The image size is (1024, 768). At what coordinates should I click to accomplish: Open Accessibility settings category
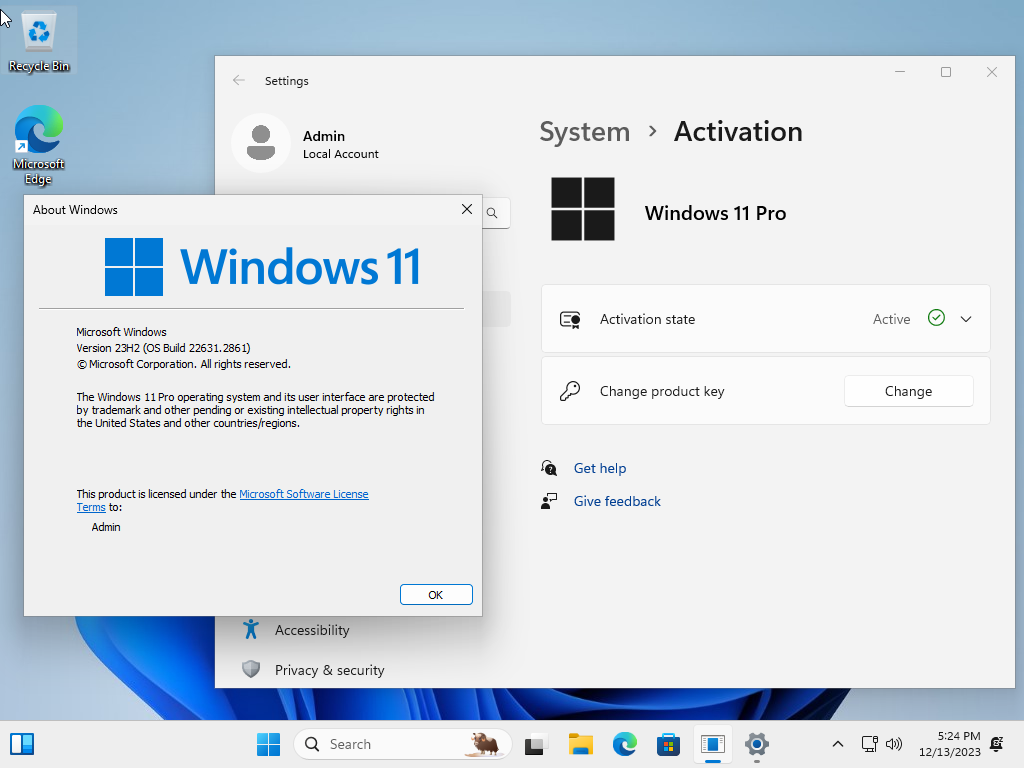click(x=312, y=630)
